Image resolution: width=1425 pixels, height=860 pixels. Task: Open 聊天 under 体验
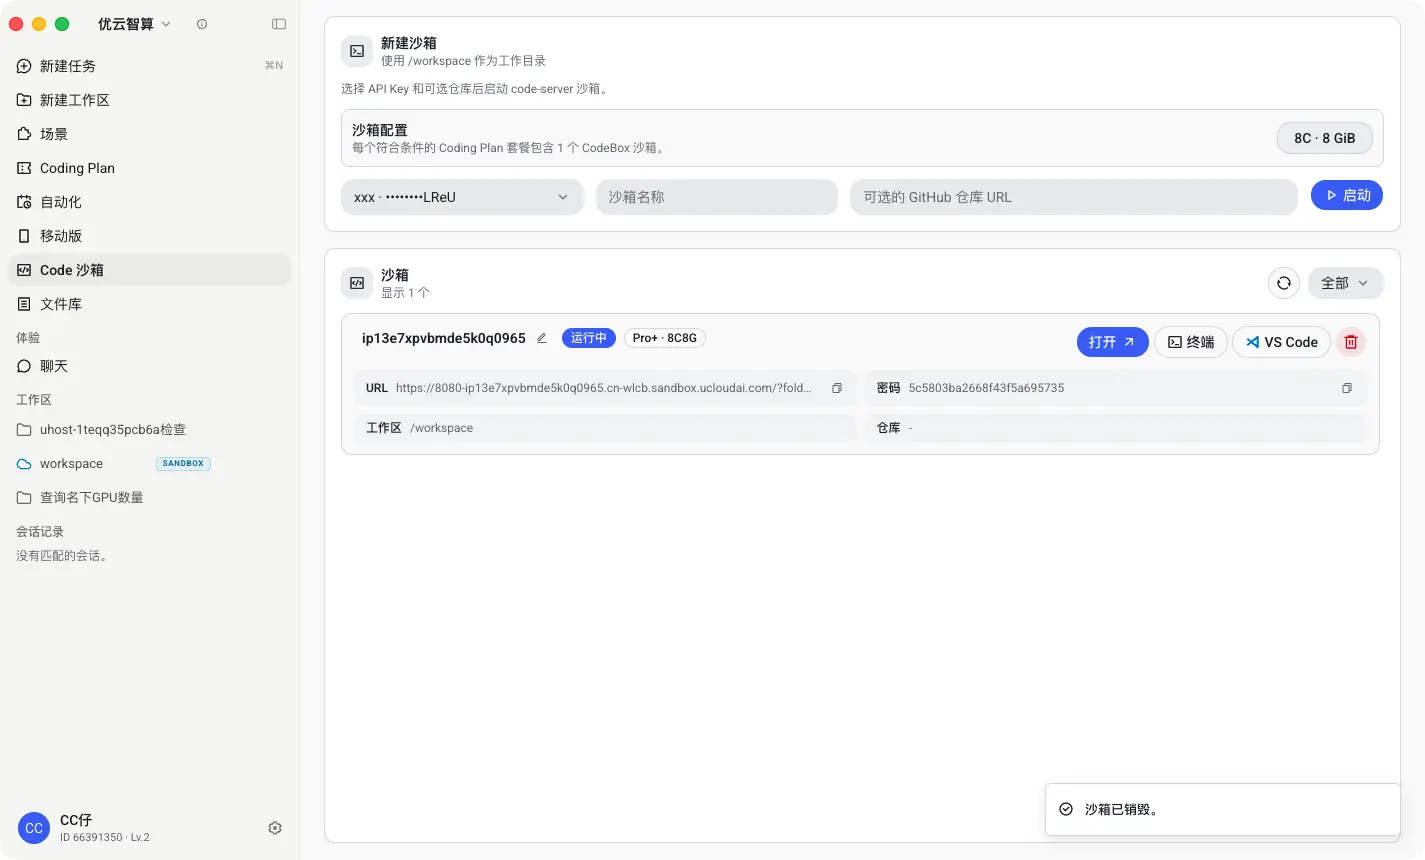click(150, 366)
